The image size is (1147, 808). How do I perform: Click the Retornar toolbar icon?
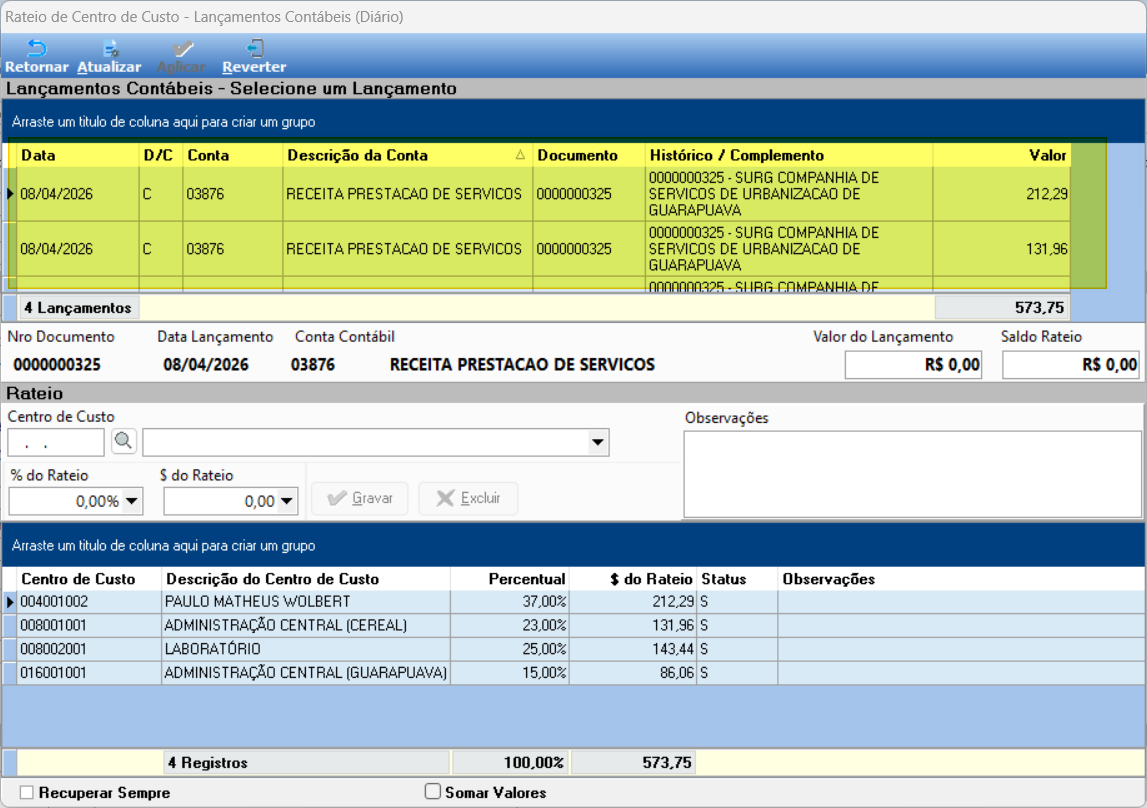(37, 49)
